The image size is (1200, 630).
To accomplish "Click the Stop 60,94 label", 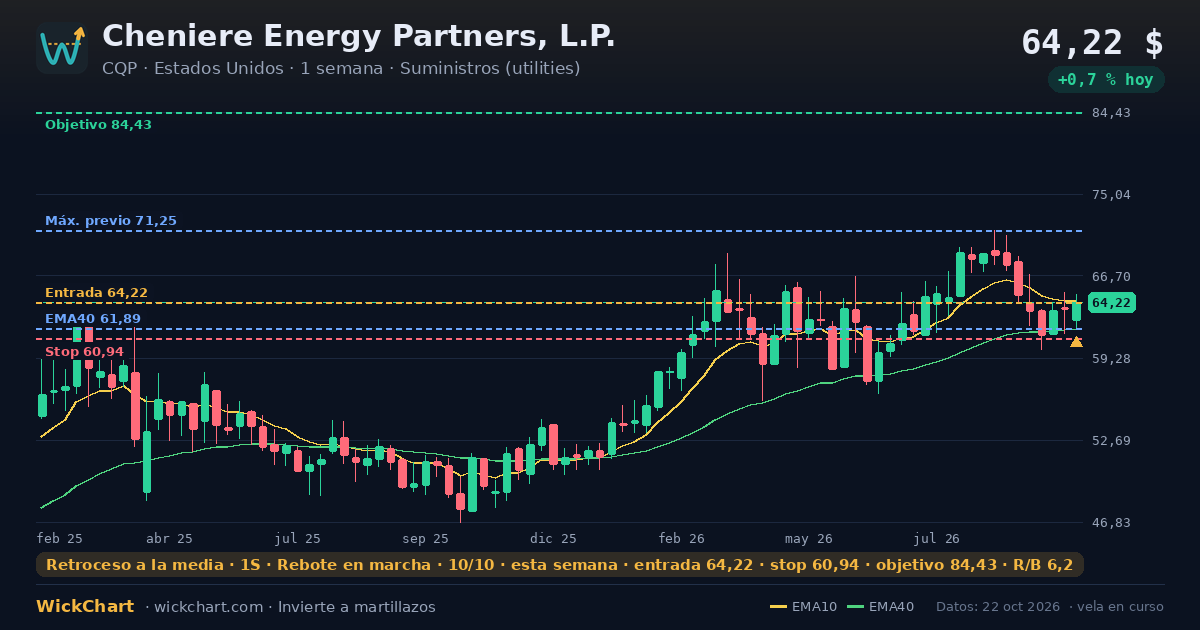I will (x=84, y=352).
